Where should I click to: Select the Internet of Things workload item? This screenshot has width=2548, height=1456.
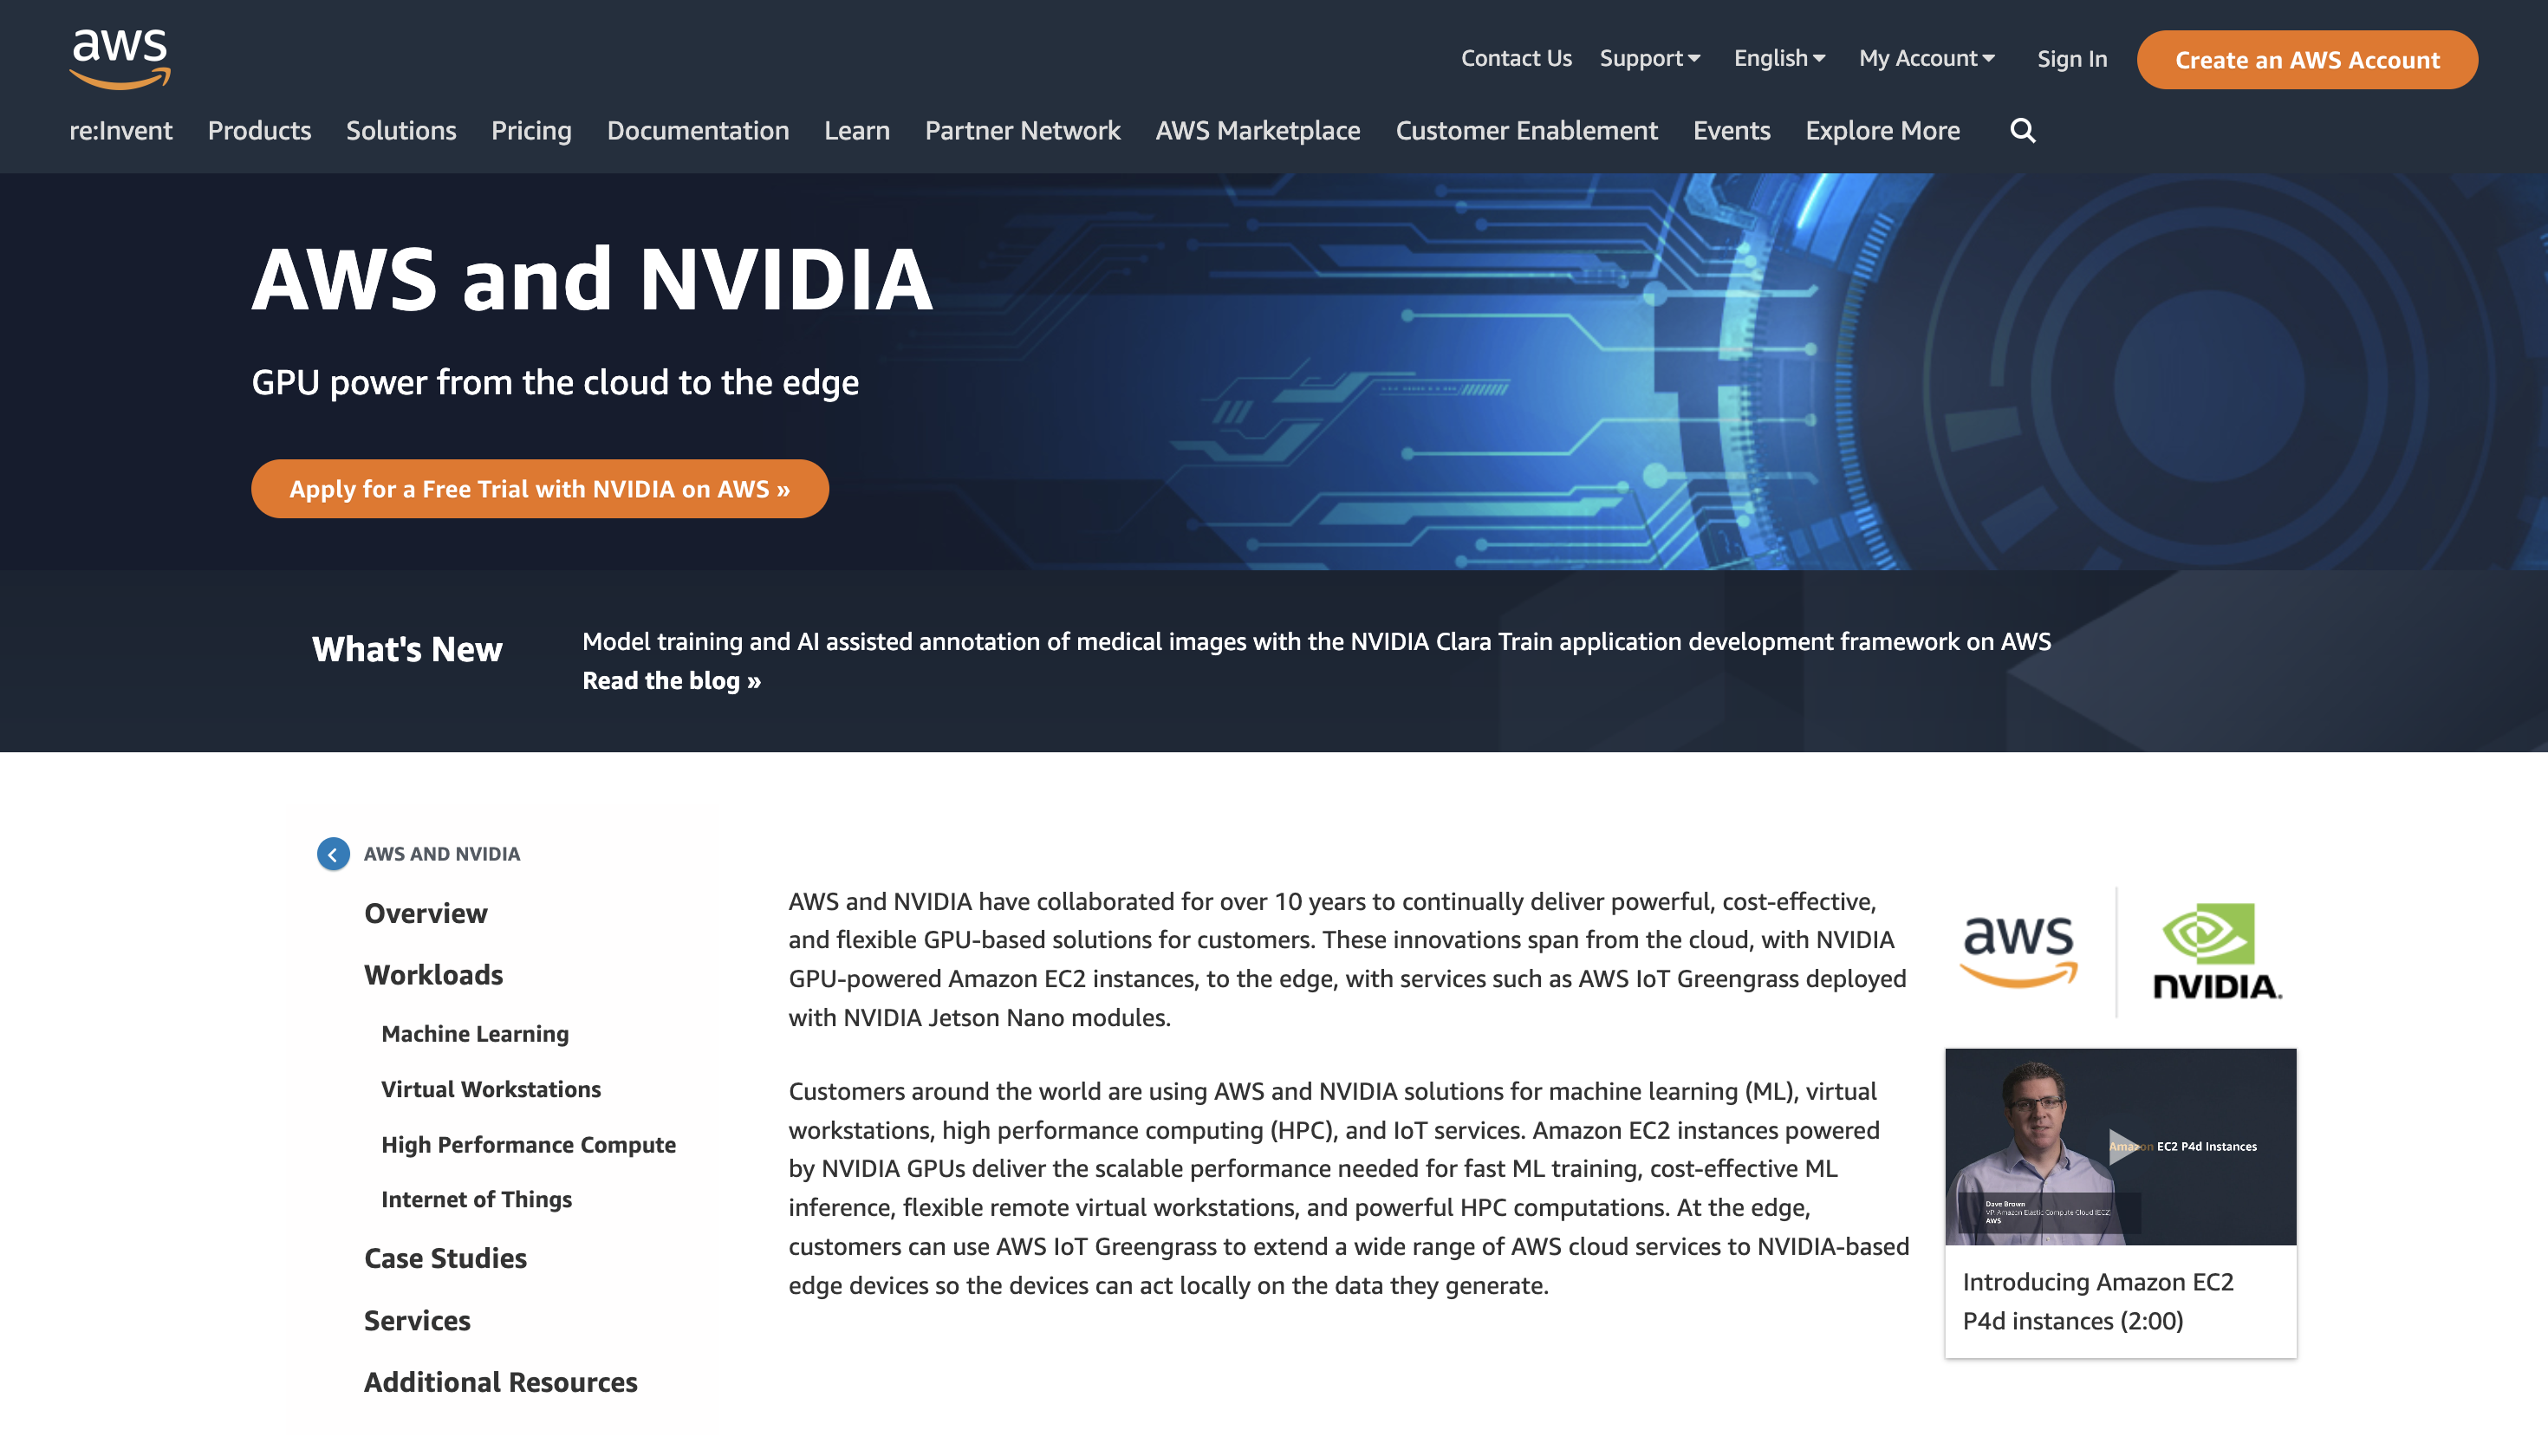point(476,1199)
